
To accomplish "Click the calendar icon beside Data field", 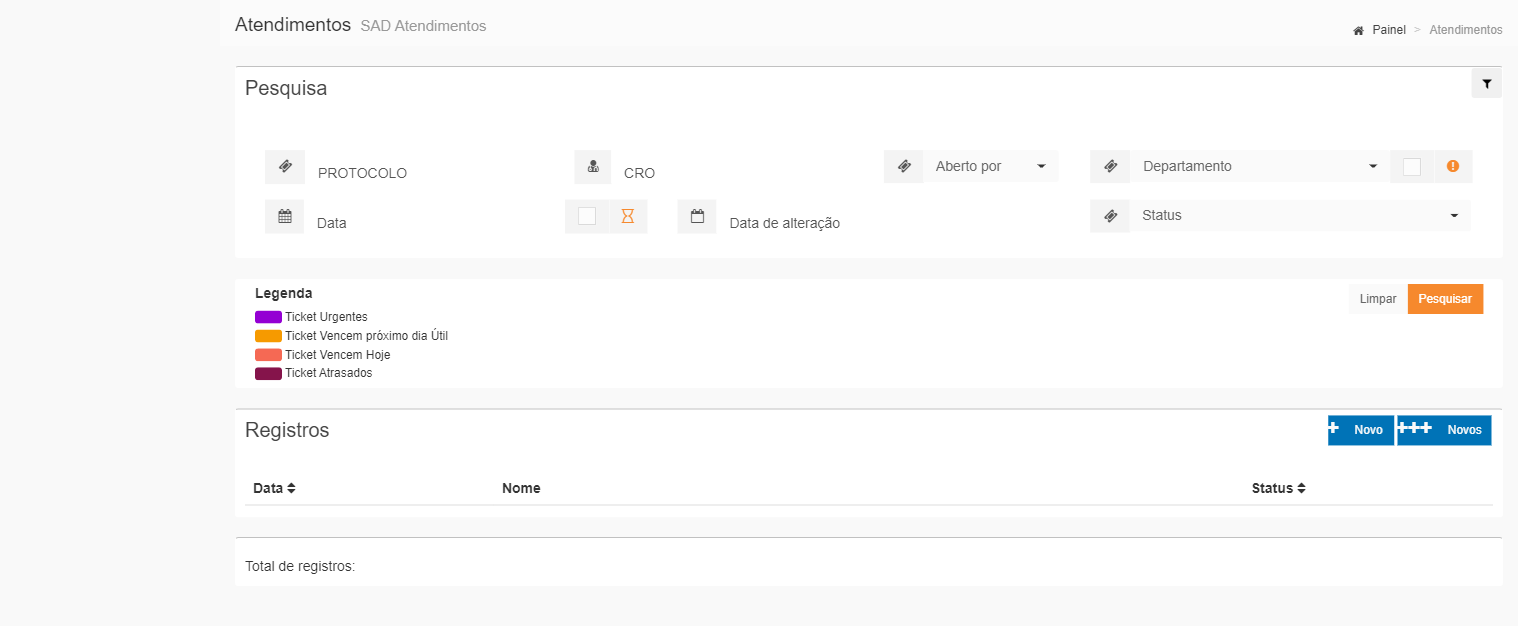I will (285, 216).
